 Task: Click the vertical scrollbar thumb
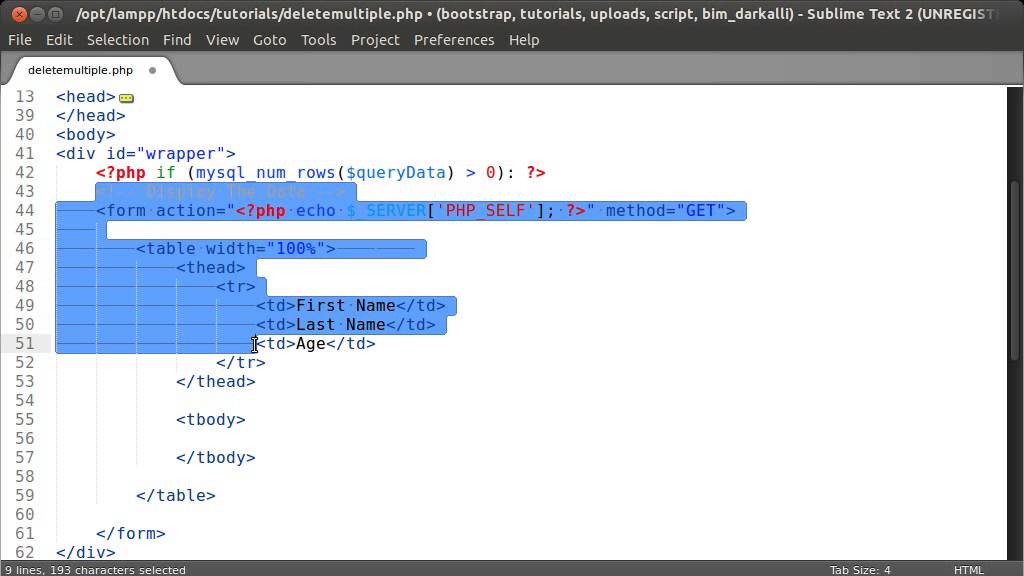point(1014,268)
